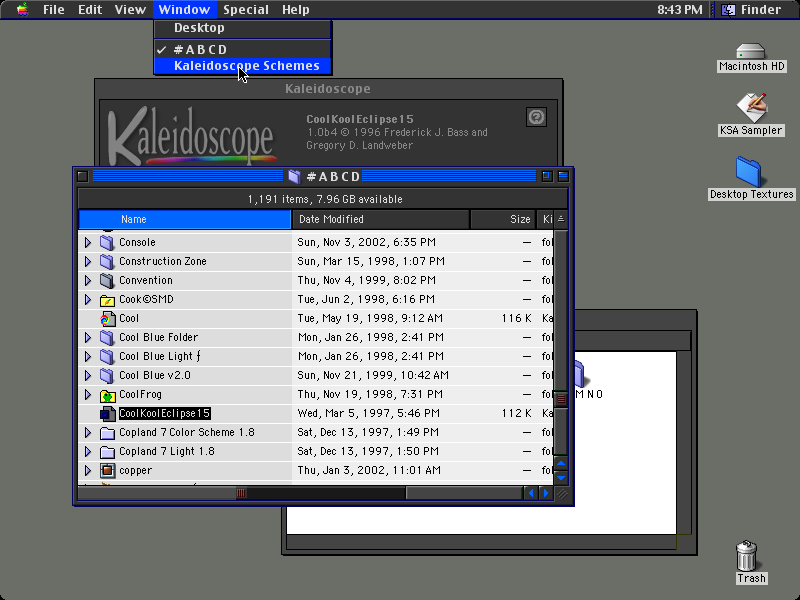Image resolution: width=800 pixels, height=600 pixels.
Task: Expand the Convention folder
Action: tap(88, 280)
